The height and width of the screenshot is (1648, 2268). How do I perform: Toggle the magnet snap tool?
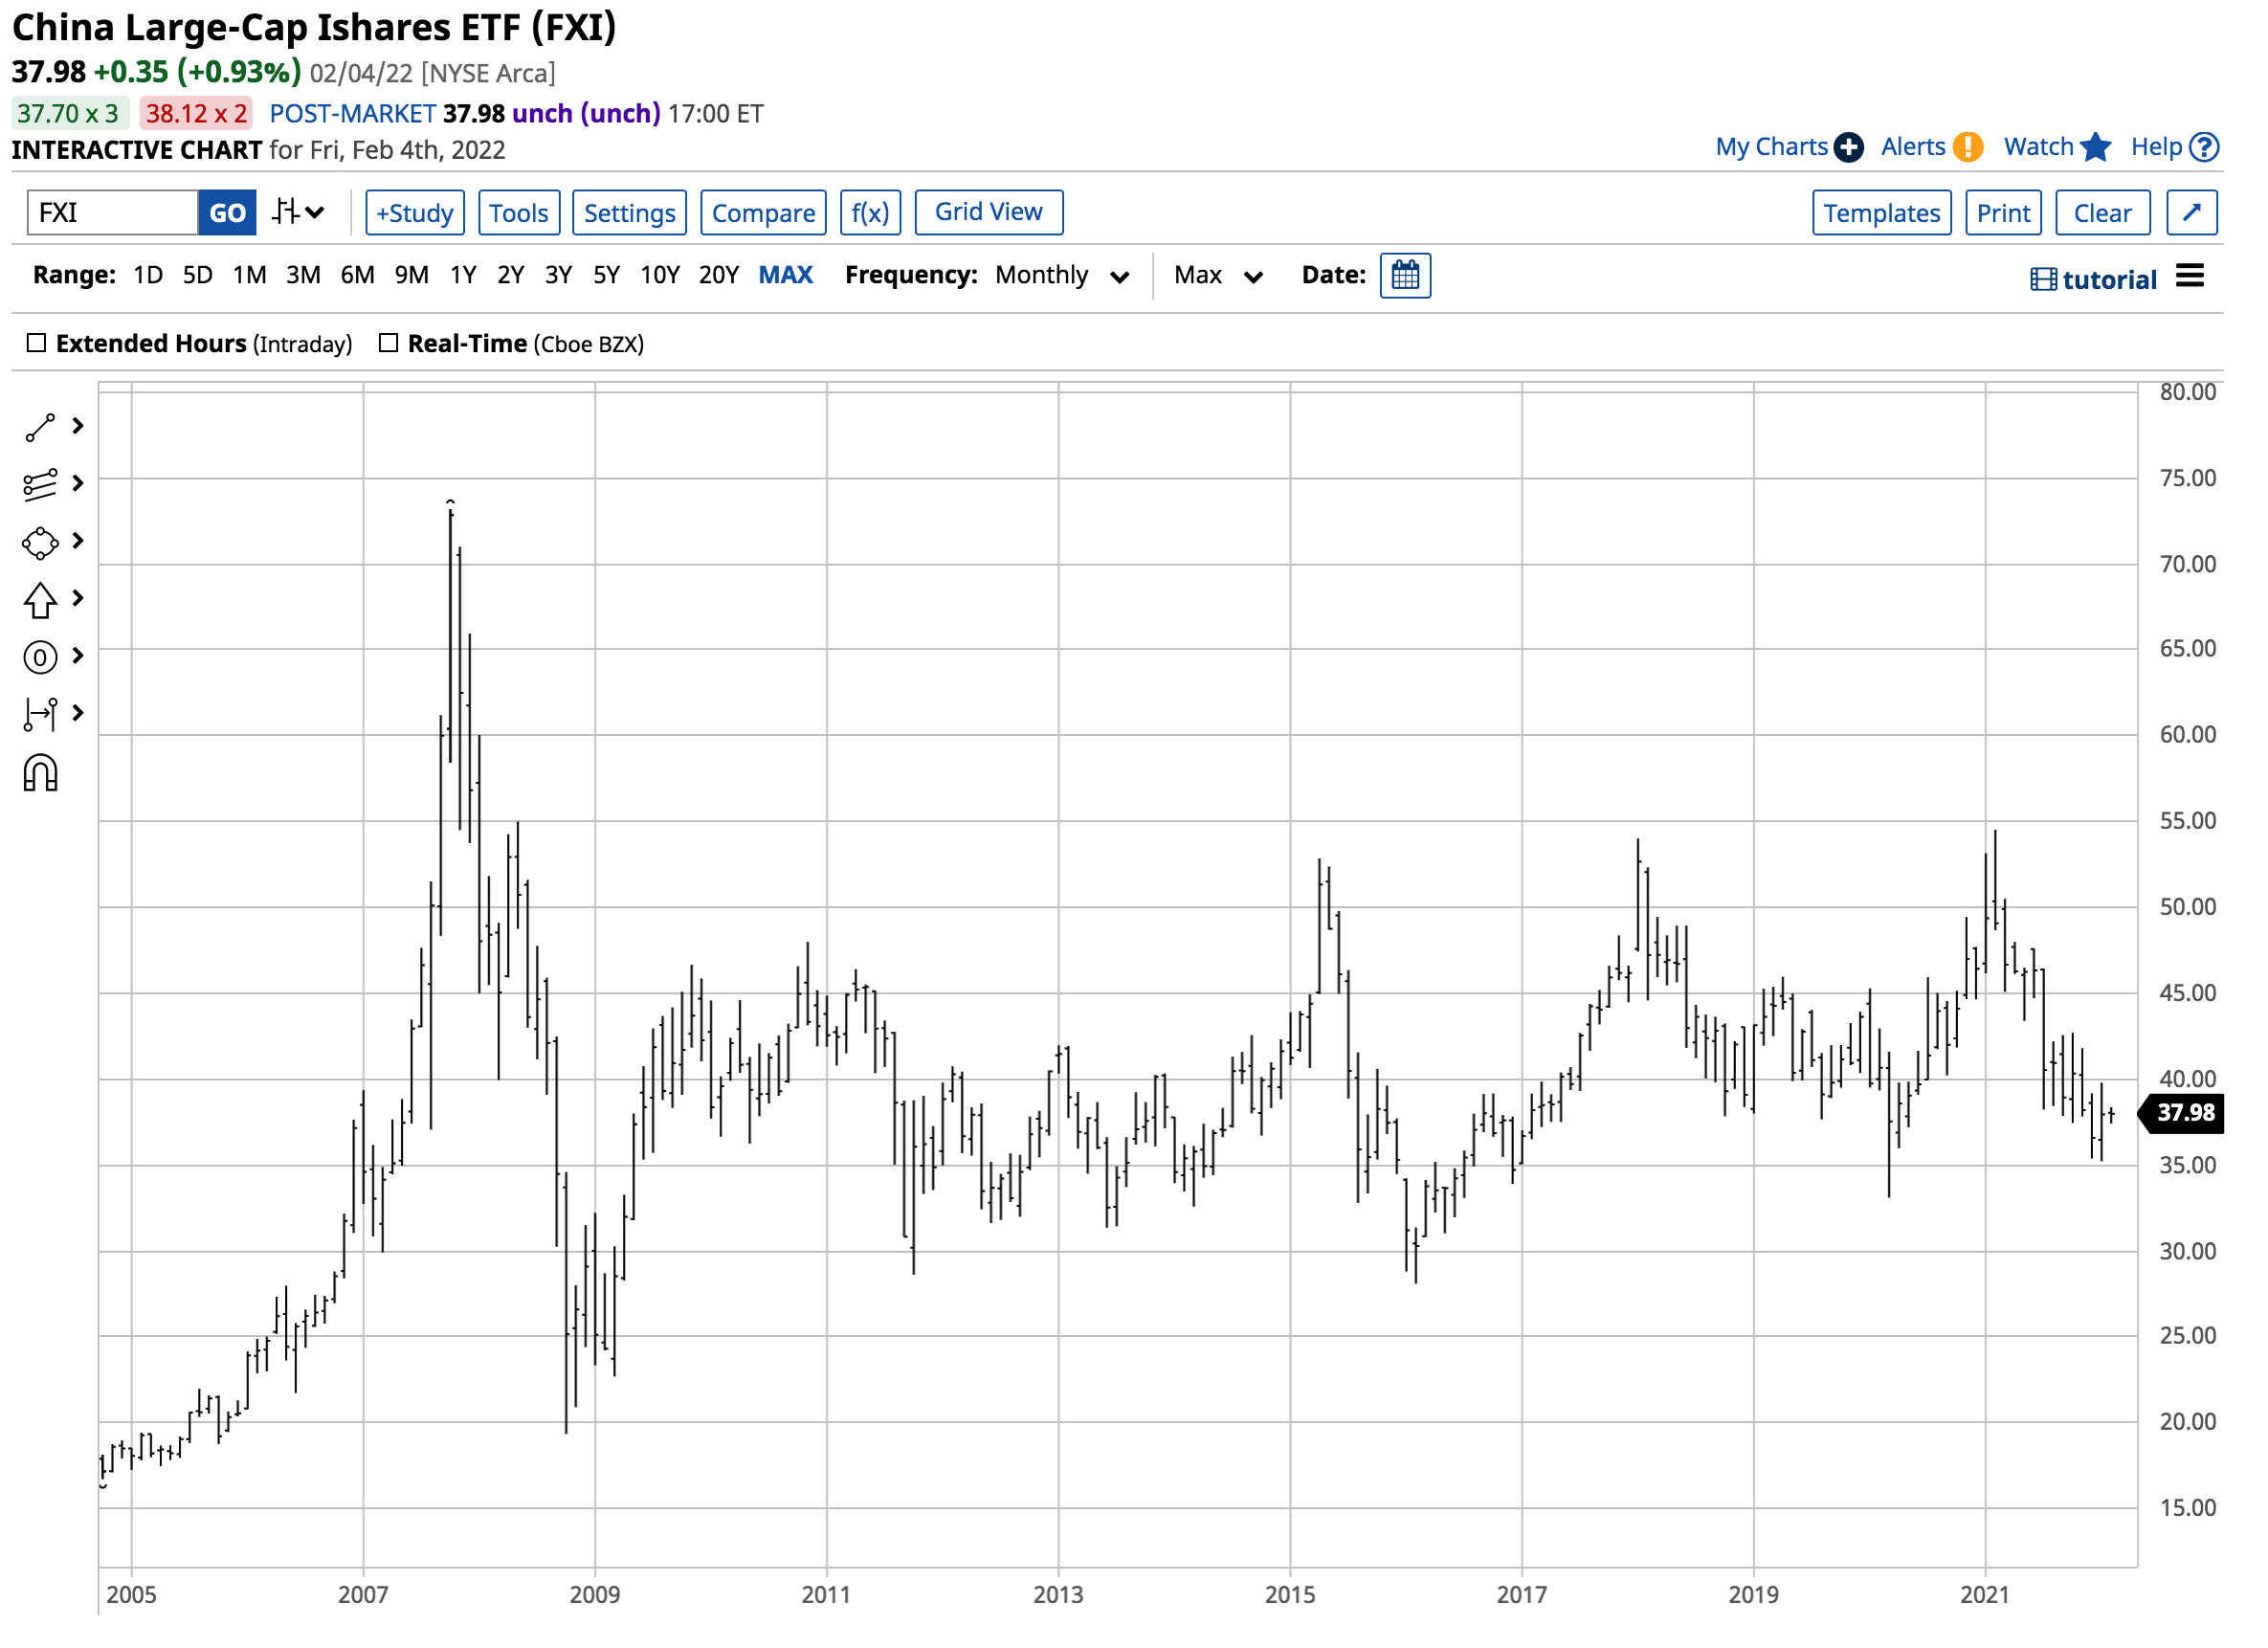tap(40, 772)
